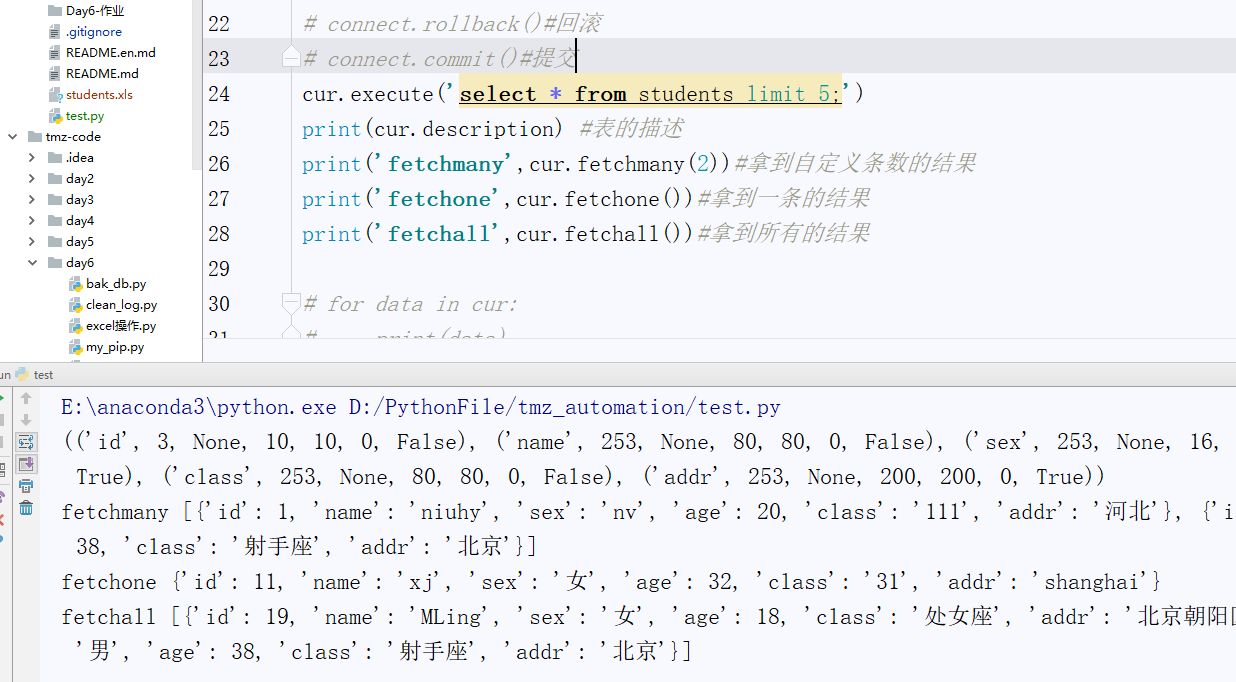Click the scroll down arrow in run console
Viewport: 1236px width, 682px height.
[26, 420]
